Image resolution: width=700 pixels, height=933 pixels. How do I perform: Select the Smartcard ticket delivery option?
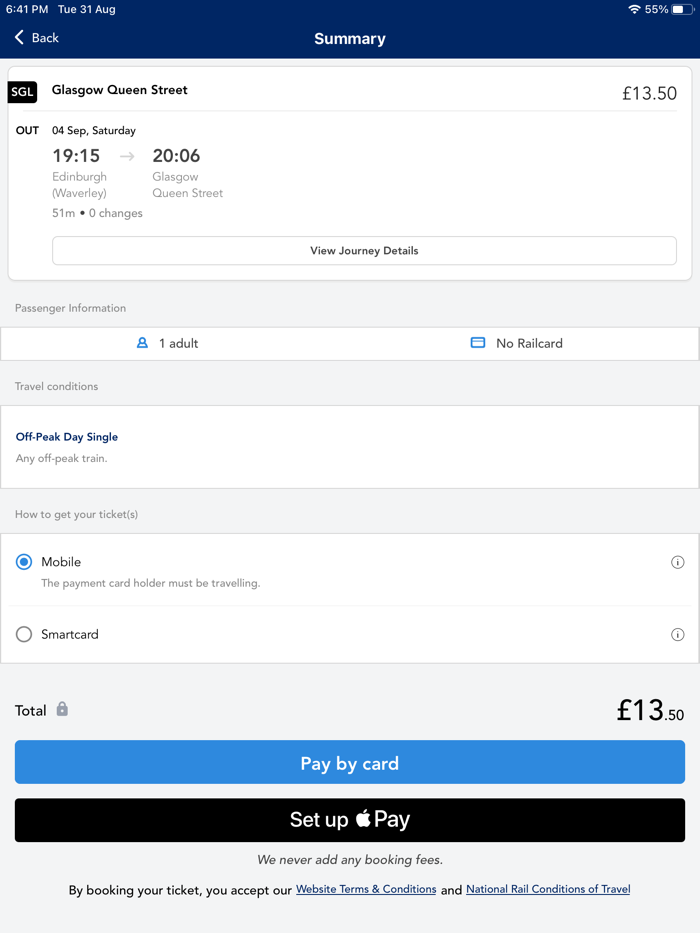pyautogui.click(x=23, y=634)
